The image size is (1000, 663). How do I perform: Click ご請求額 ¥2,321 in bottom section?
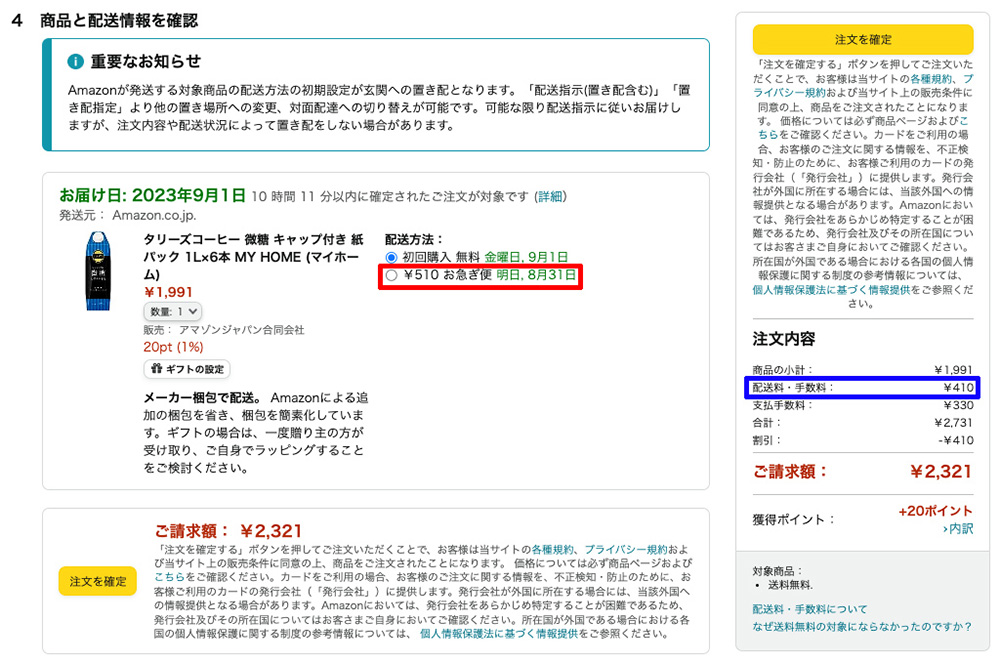228,531
